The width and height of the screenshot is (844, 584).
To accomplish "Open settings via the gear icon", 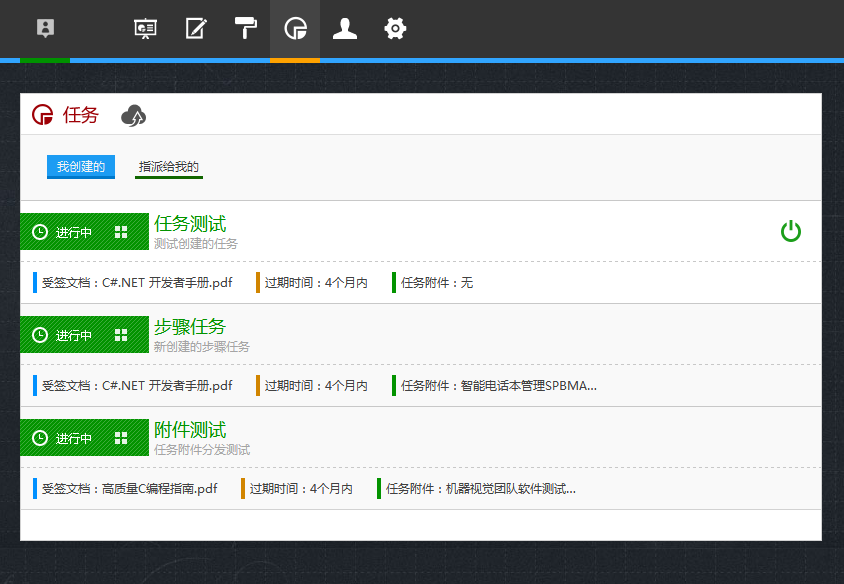I will [395, 28].
